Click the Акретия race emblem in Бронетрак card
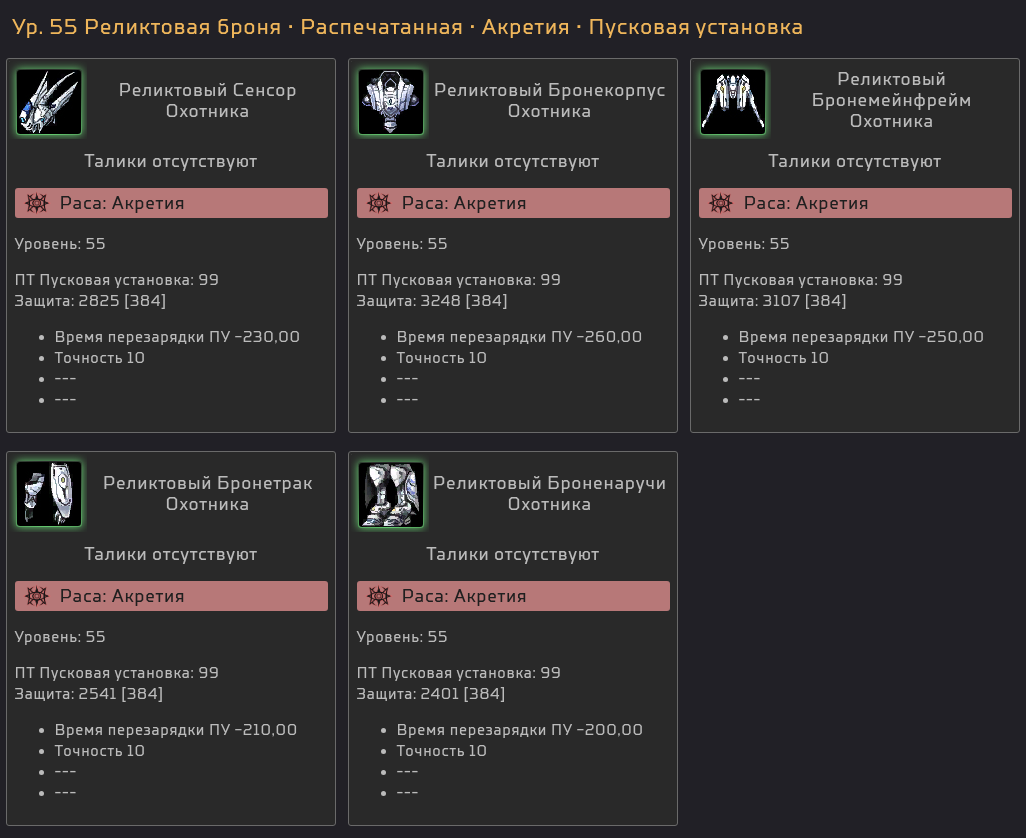 (37, 596)
